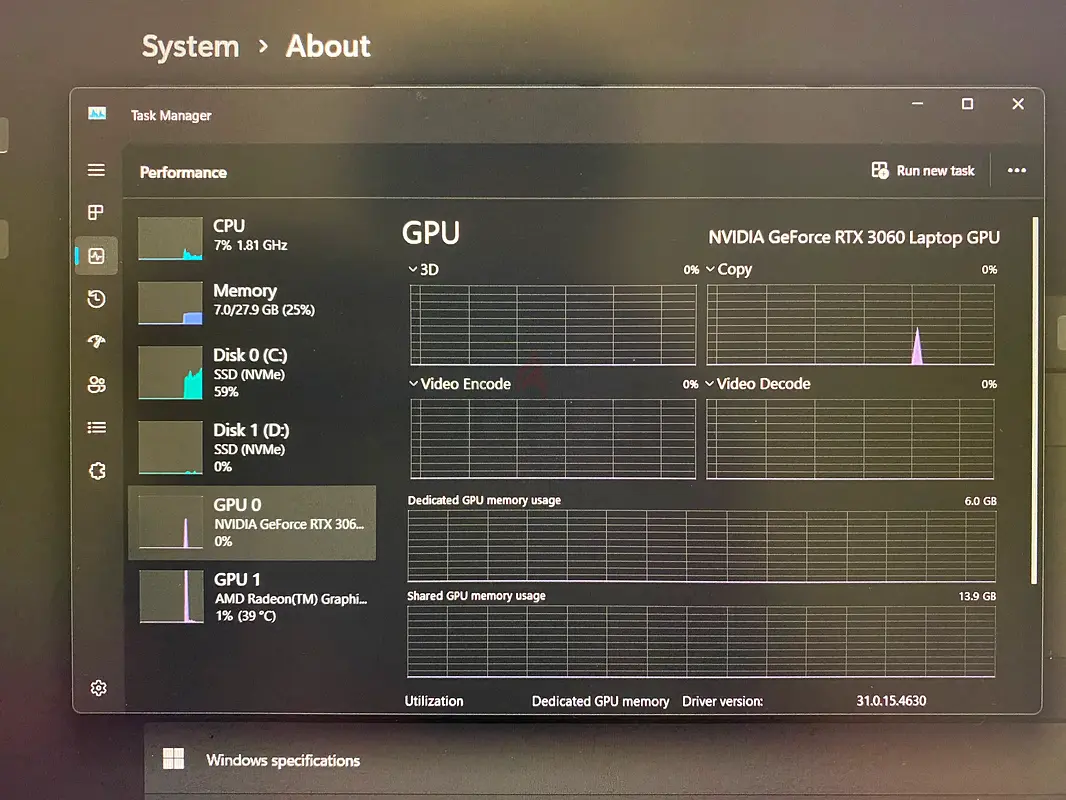Viewport: 1066px width, 800px height.
Task: Click the Video Decode graph
Action: [x=850, y=438]
